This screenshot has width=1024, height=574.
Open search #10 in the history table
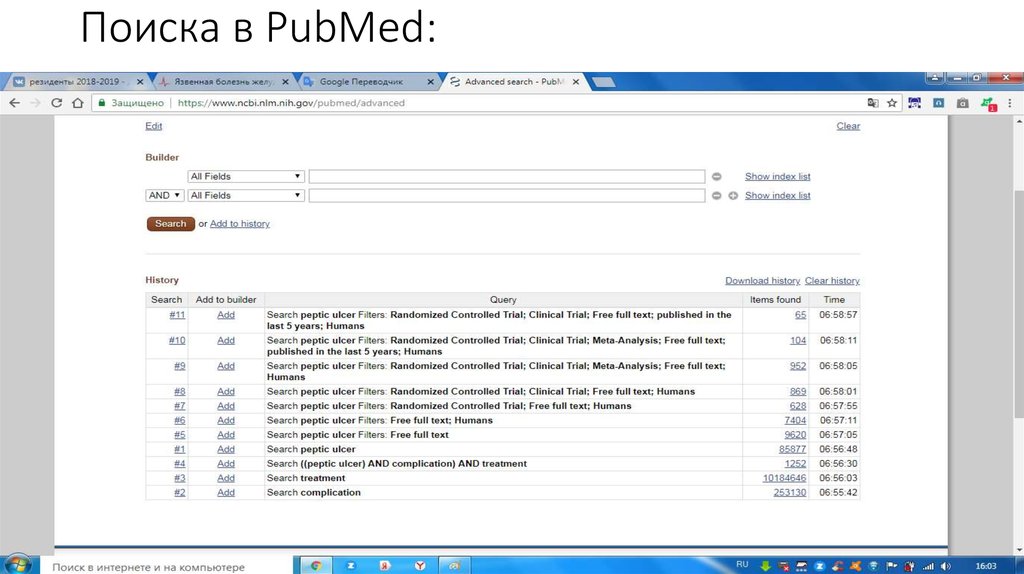tap(177, 340)
